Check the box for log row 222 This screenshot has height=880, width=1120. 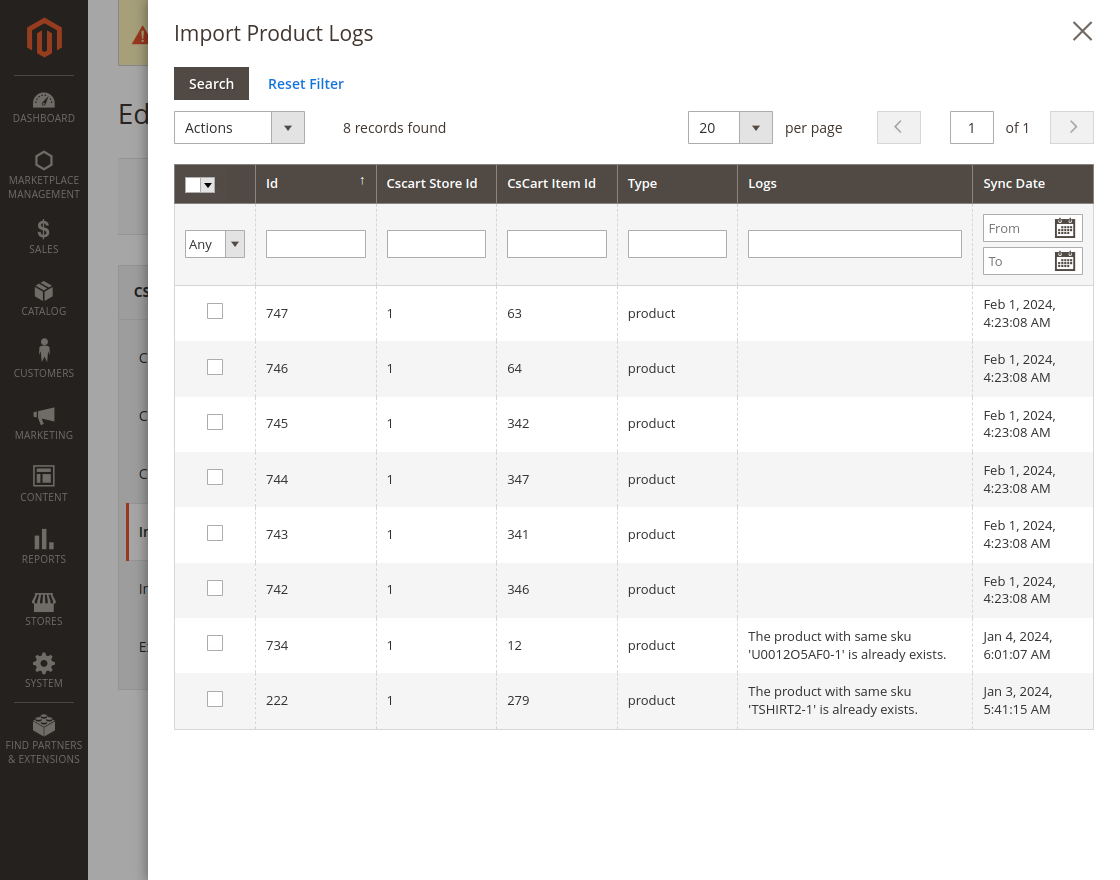point(215,699)
